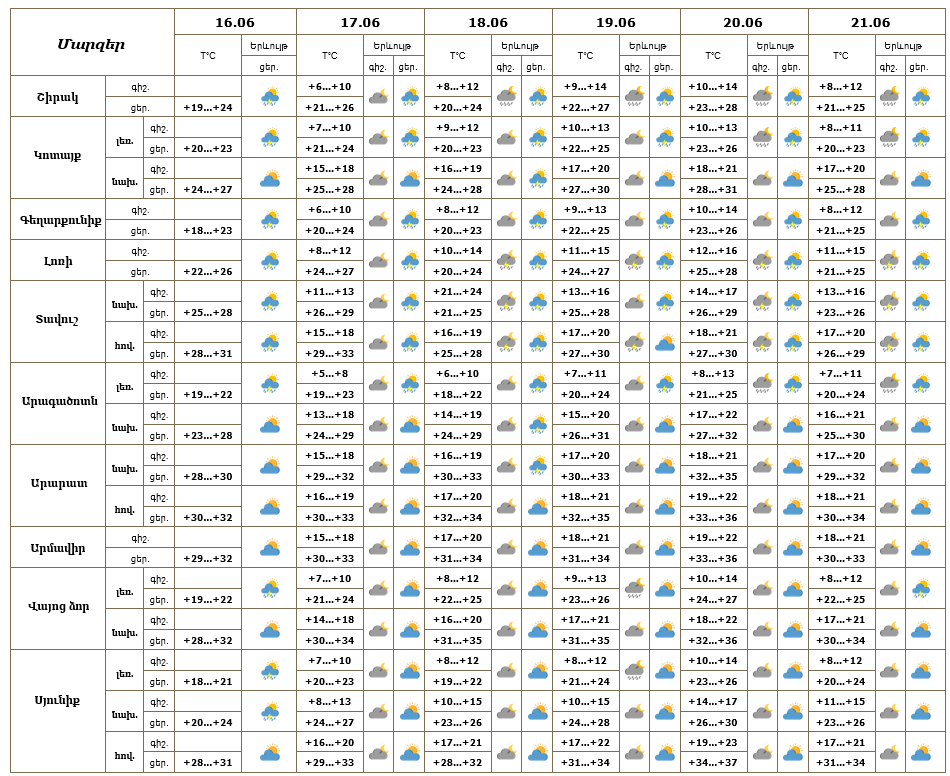The image size is (950, 776).
Task: Click Տավուշ հով. 20.06 night weather icon
Action: point(762,343)
